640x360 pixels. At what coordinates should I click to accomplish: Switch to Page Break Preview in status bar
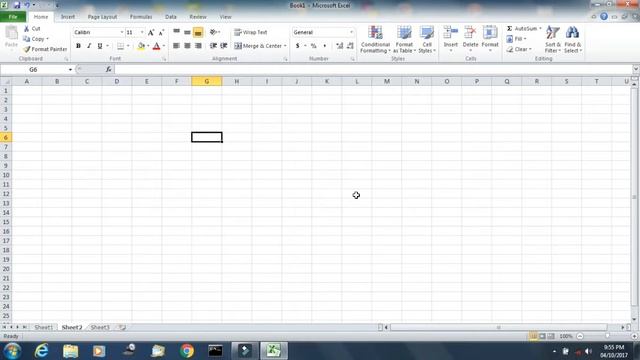click(551, 336)
